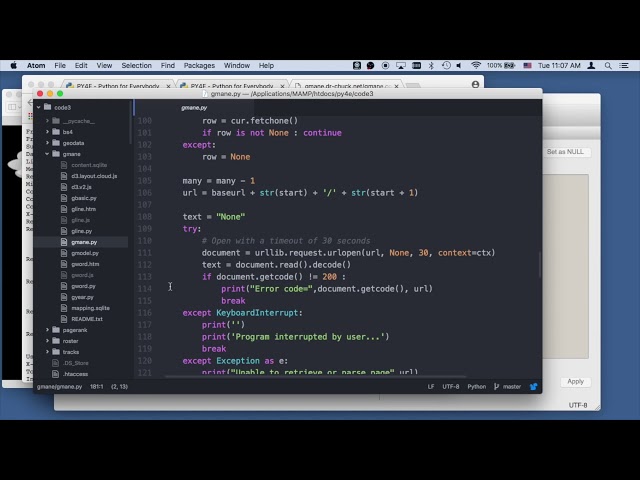640x480 pixels.
Task: Click the screen recording menu bar icon
Action: pos(385,65)
